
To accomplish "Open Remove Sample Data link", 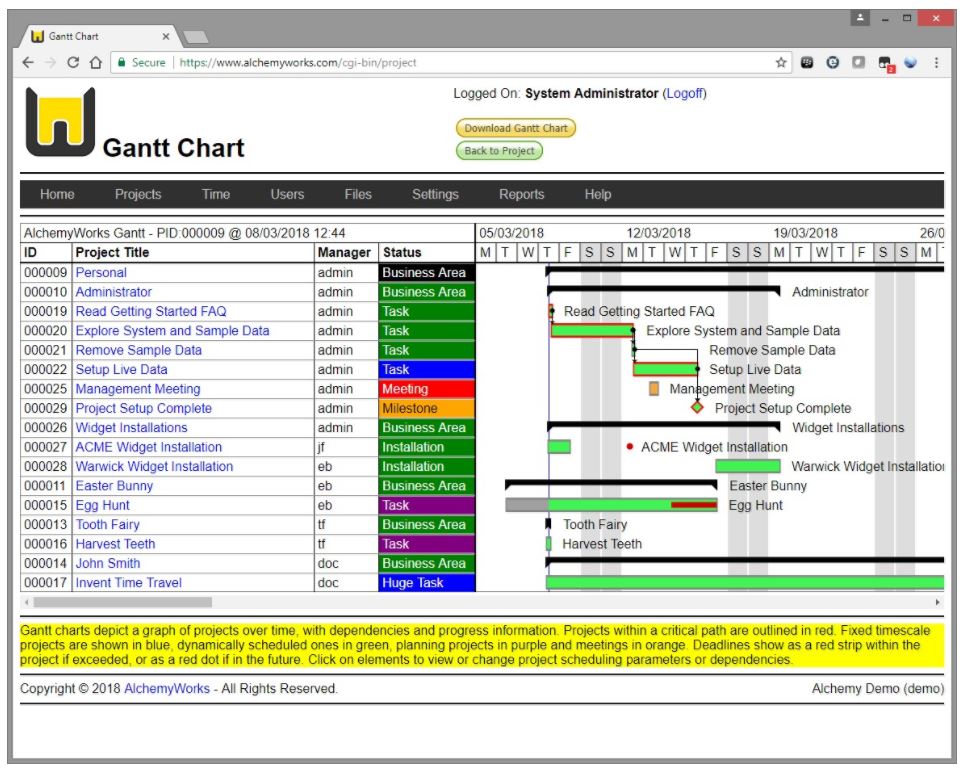I will click(139, 350).
